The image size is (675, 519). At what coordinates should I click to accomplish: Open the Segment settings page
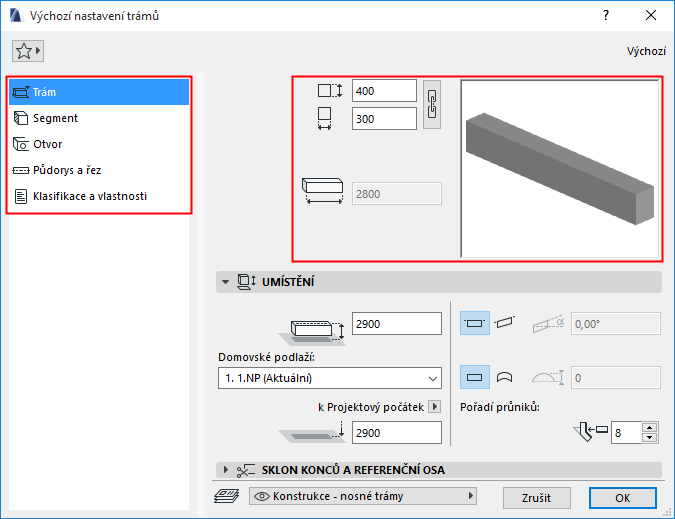click(99, 118)
